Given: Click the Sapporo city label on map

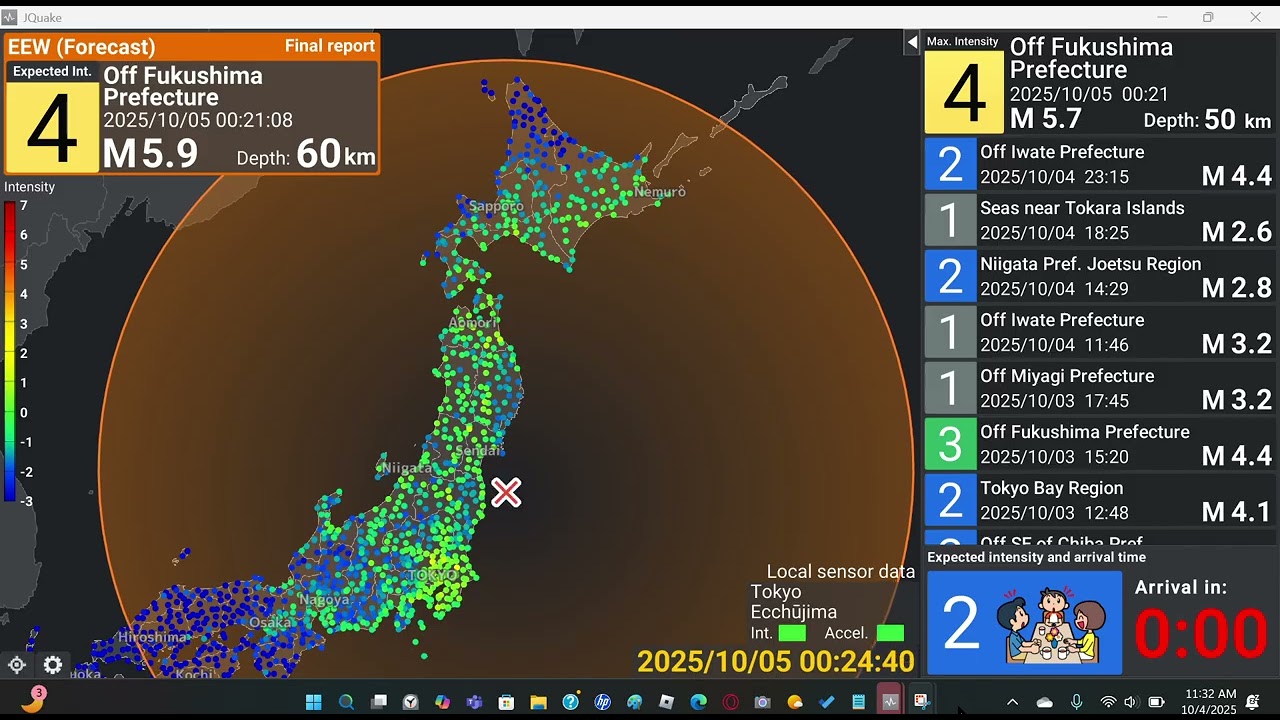Looking at the screenshot, I should click(x=496, y=206).
